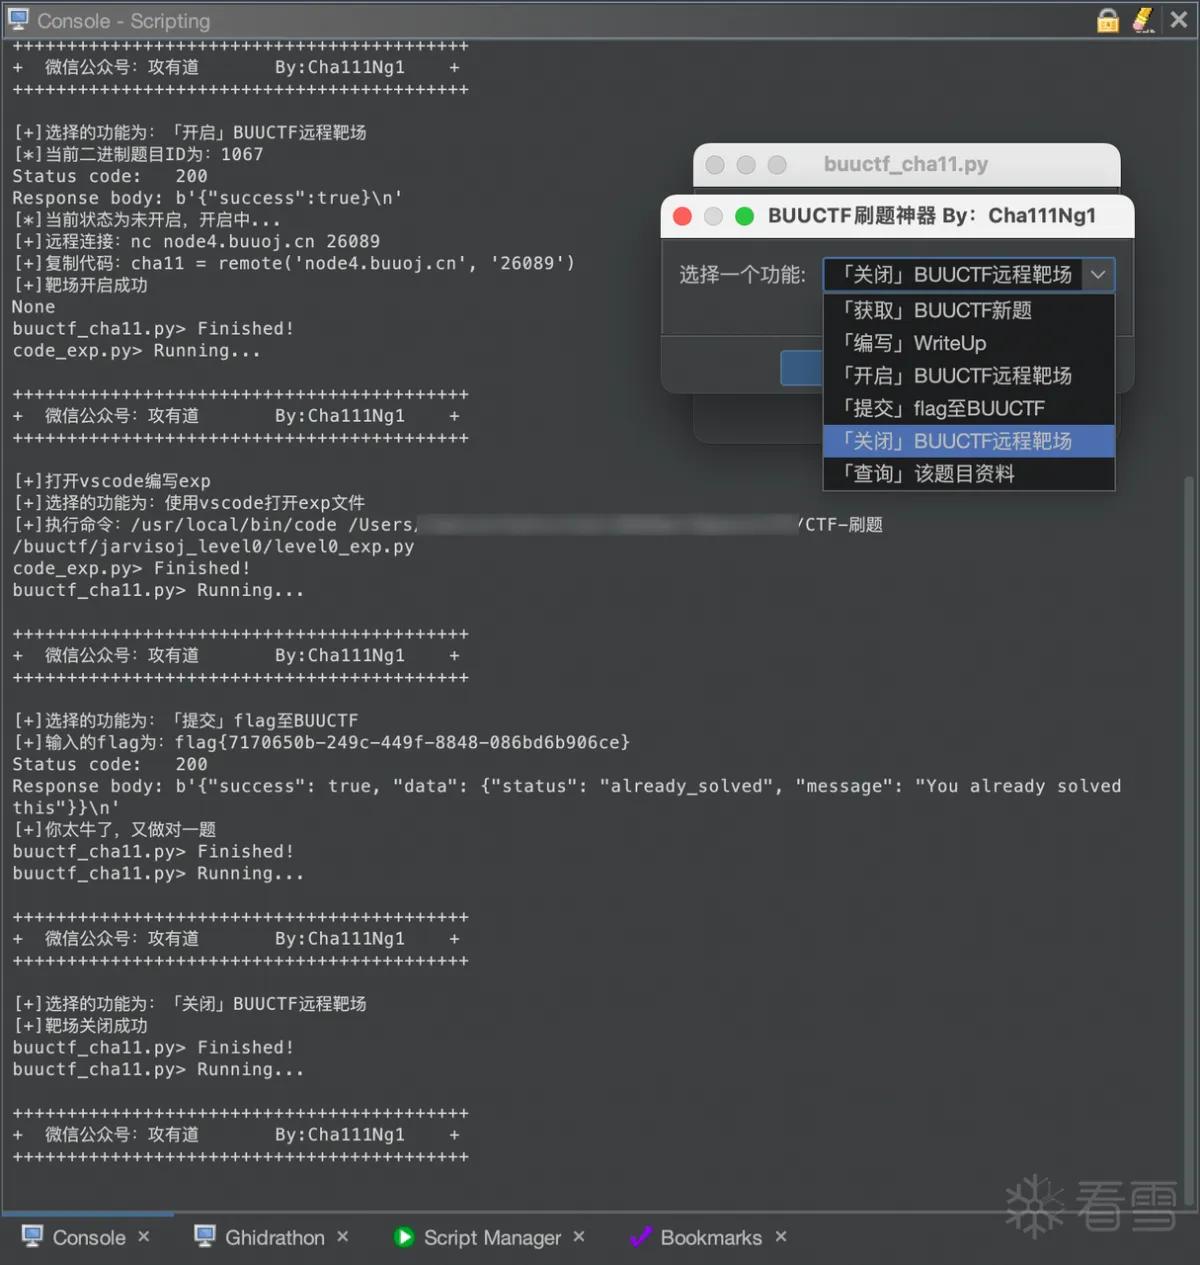Image resolution: width=1200 pixels, height=1265 pixels.
Task: Zoom the BUUCTF刷题神器 dialog with green button
Action: point(744,216)
